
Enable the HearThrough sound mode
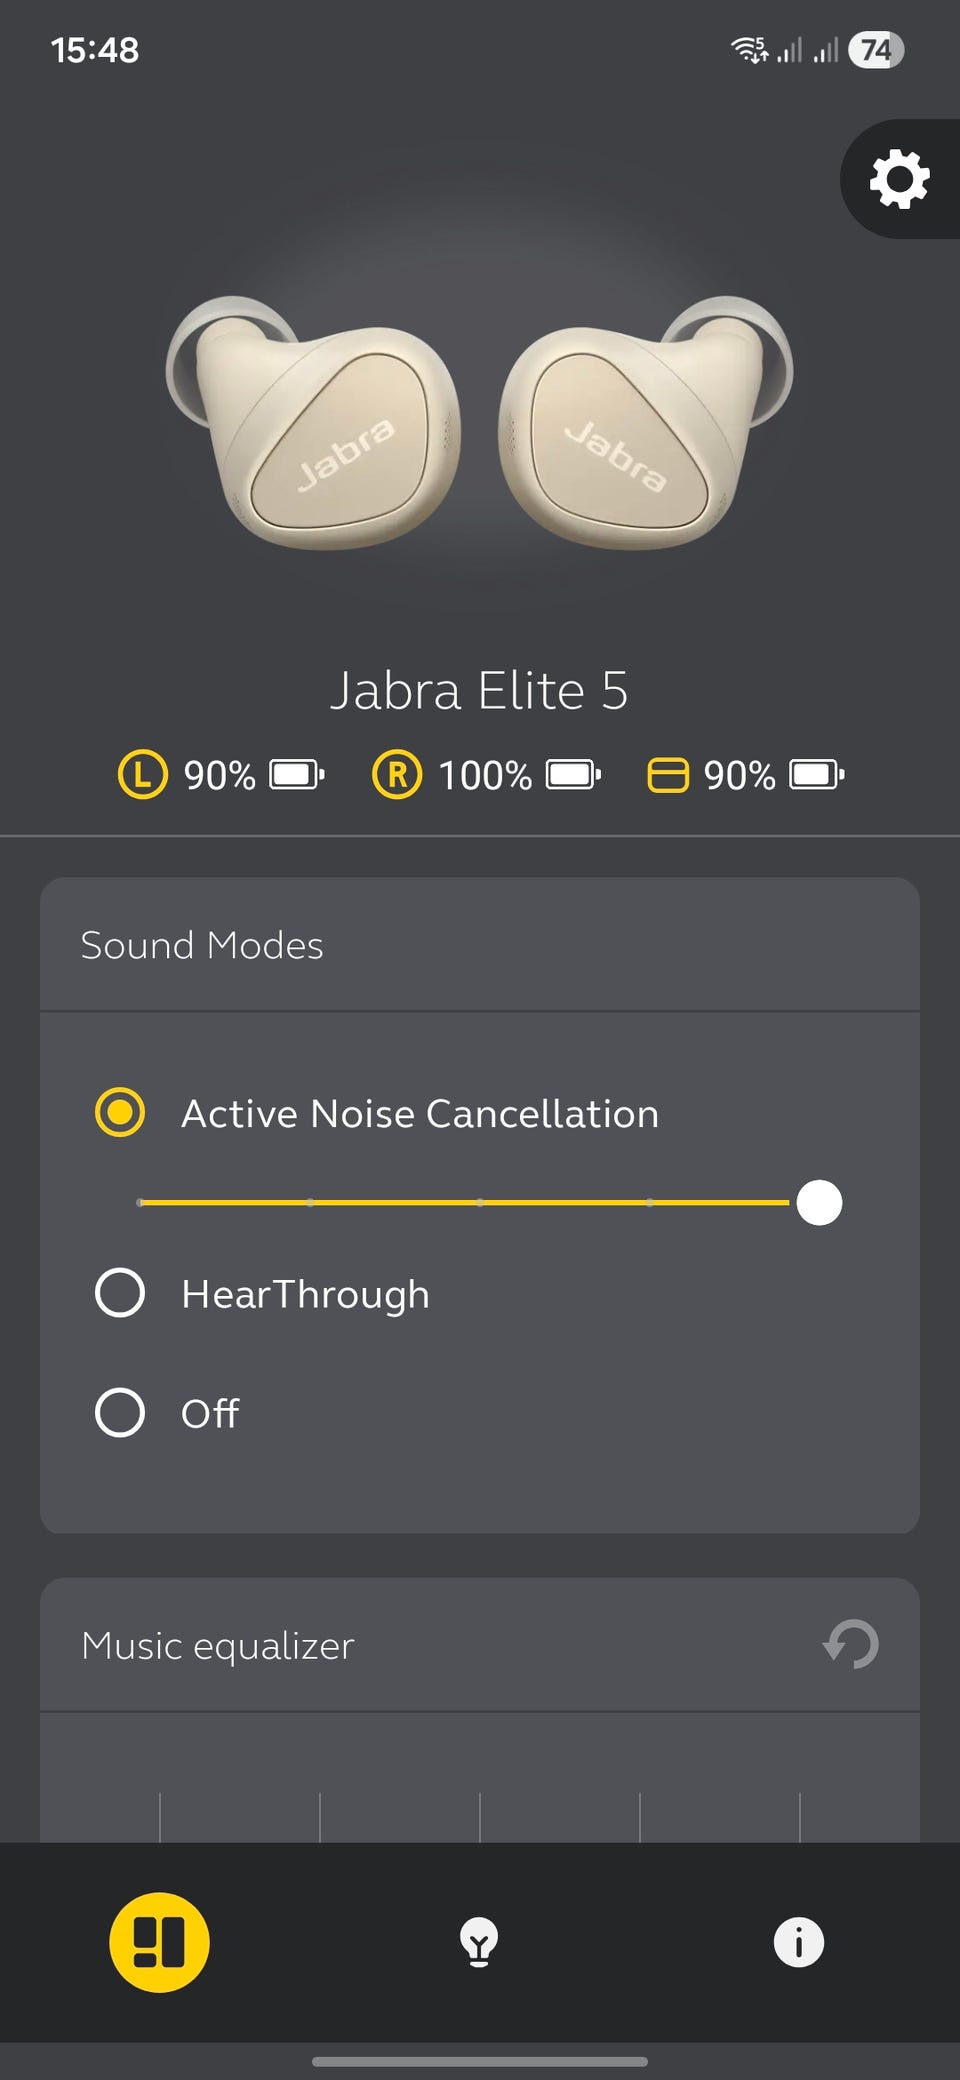(x=120, y=1293)
